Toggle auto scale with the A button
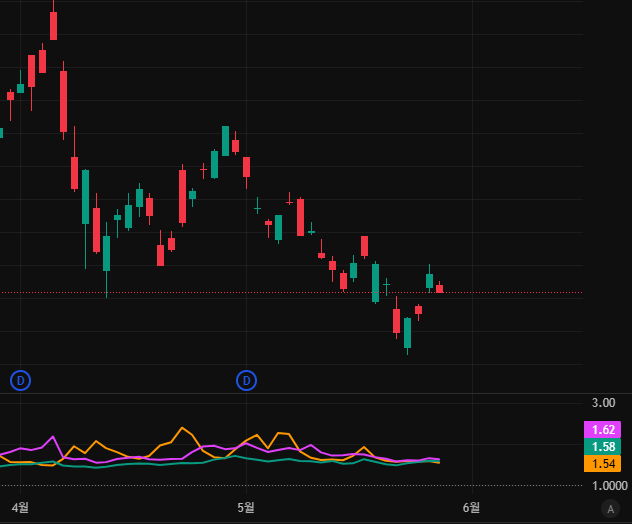The image size is (632, 524). point(610,509)
